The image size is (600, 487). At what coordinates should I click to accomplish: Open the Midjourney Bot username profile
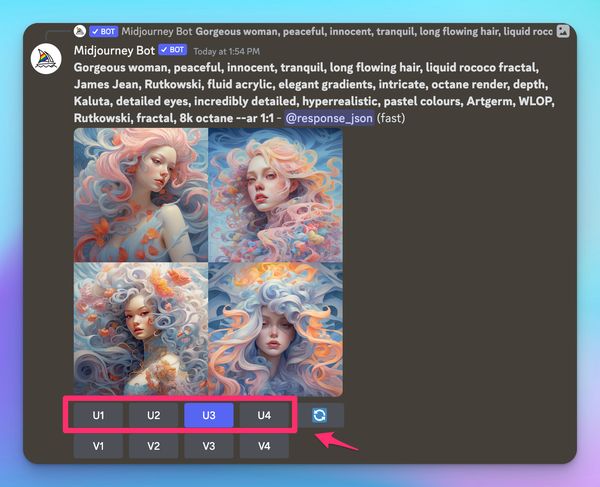113,49
